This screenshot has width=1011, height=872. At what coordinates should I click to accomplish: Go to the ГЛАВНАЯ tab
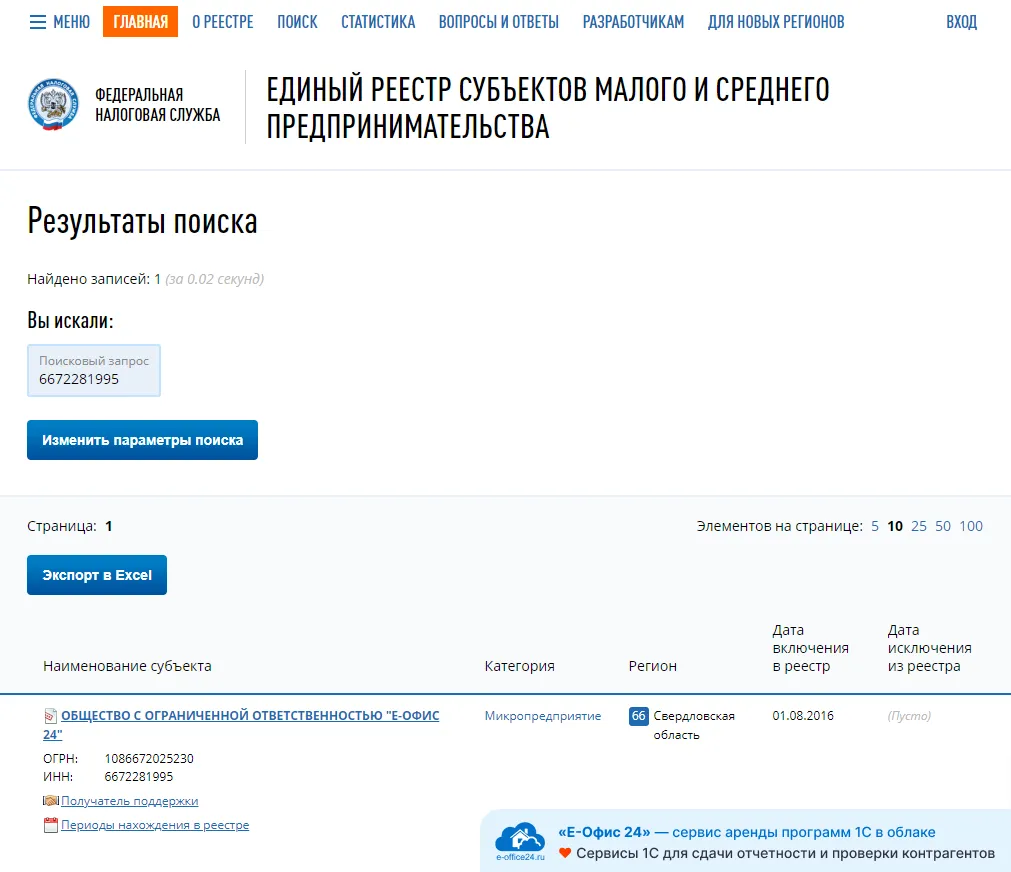coord(140,22)
